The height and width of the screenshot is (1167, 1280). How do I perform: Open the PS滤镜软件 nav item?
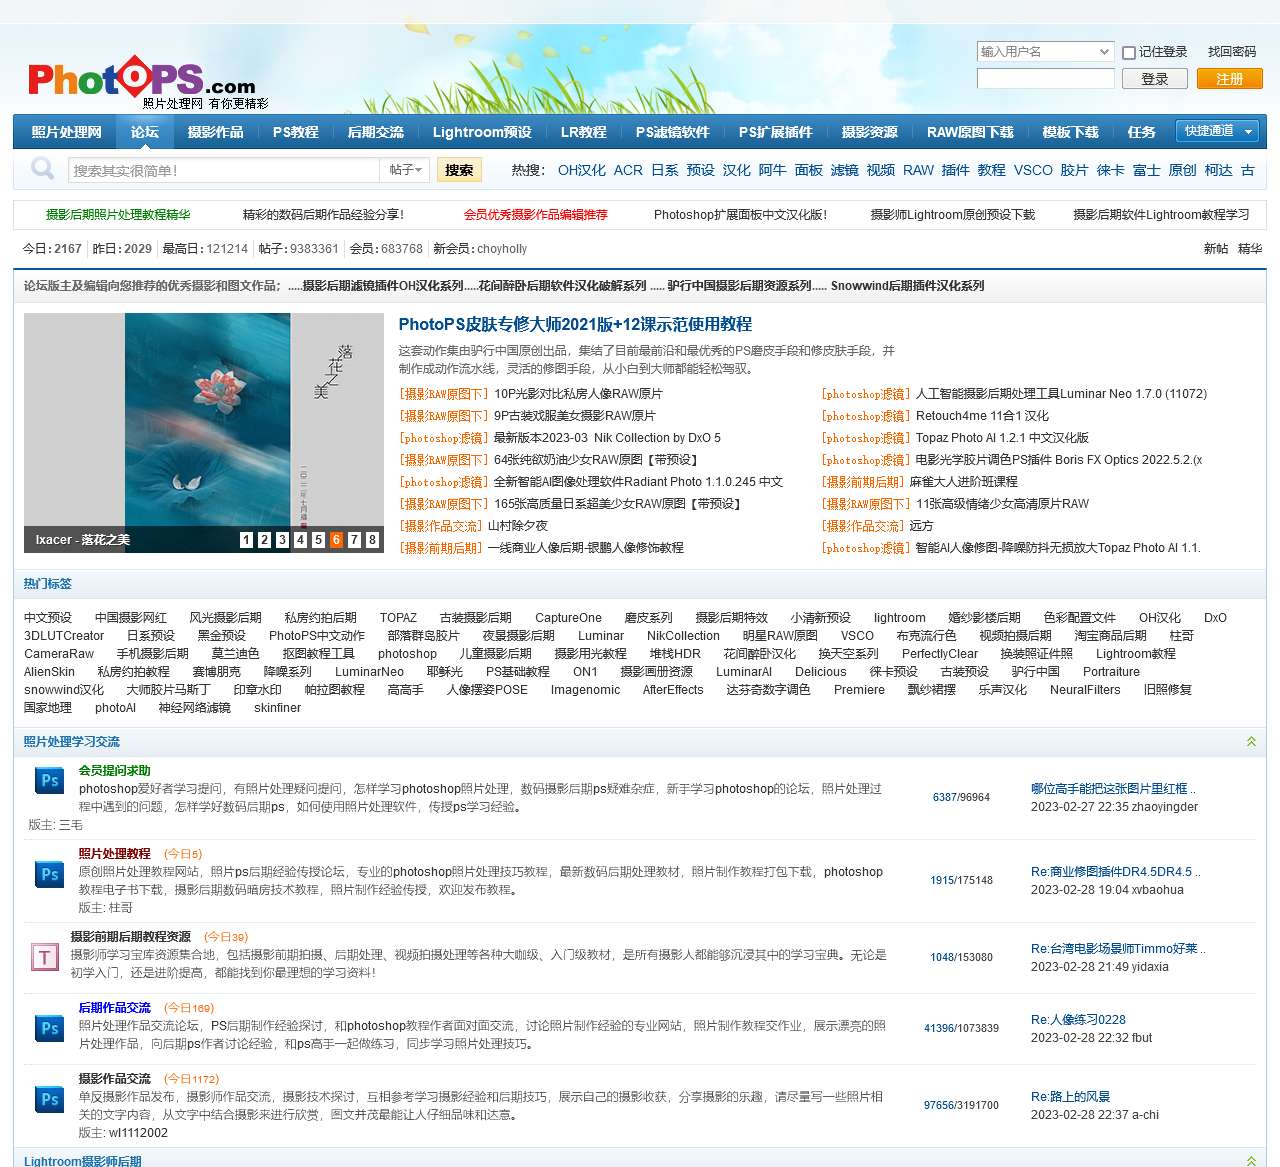672,132
